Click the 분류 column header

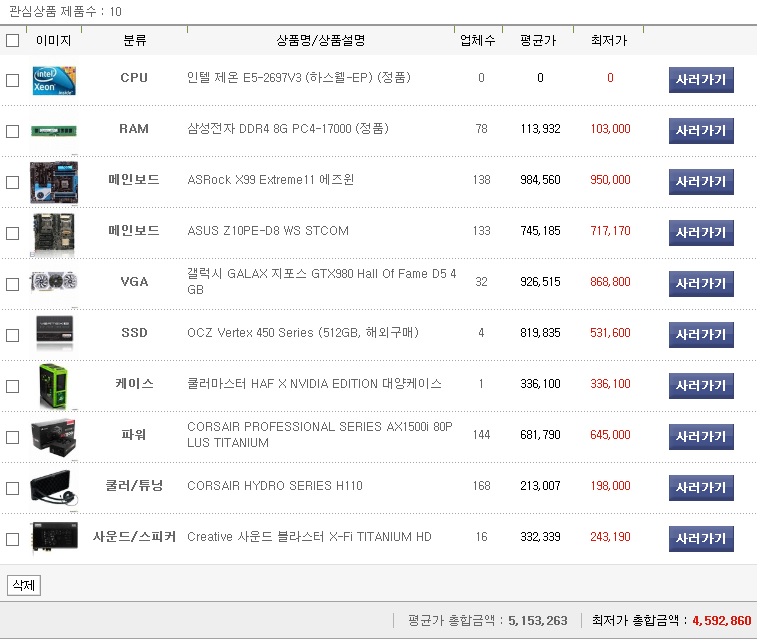tap(135, 40)
